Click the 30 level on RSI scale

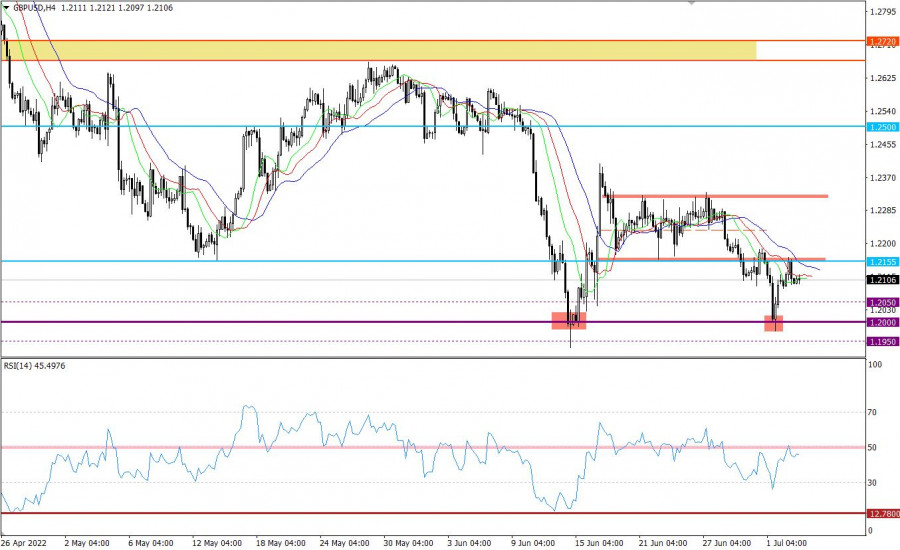coord(872,483)
